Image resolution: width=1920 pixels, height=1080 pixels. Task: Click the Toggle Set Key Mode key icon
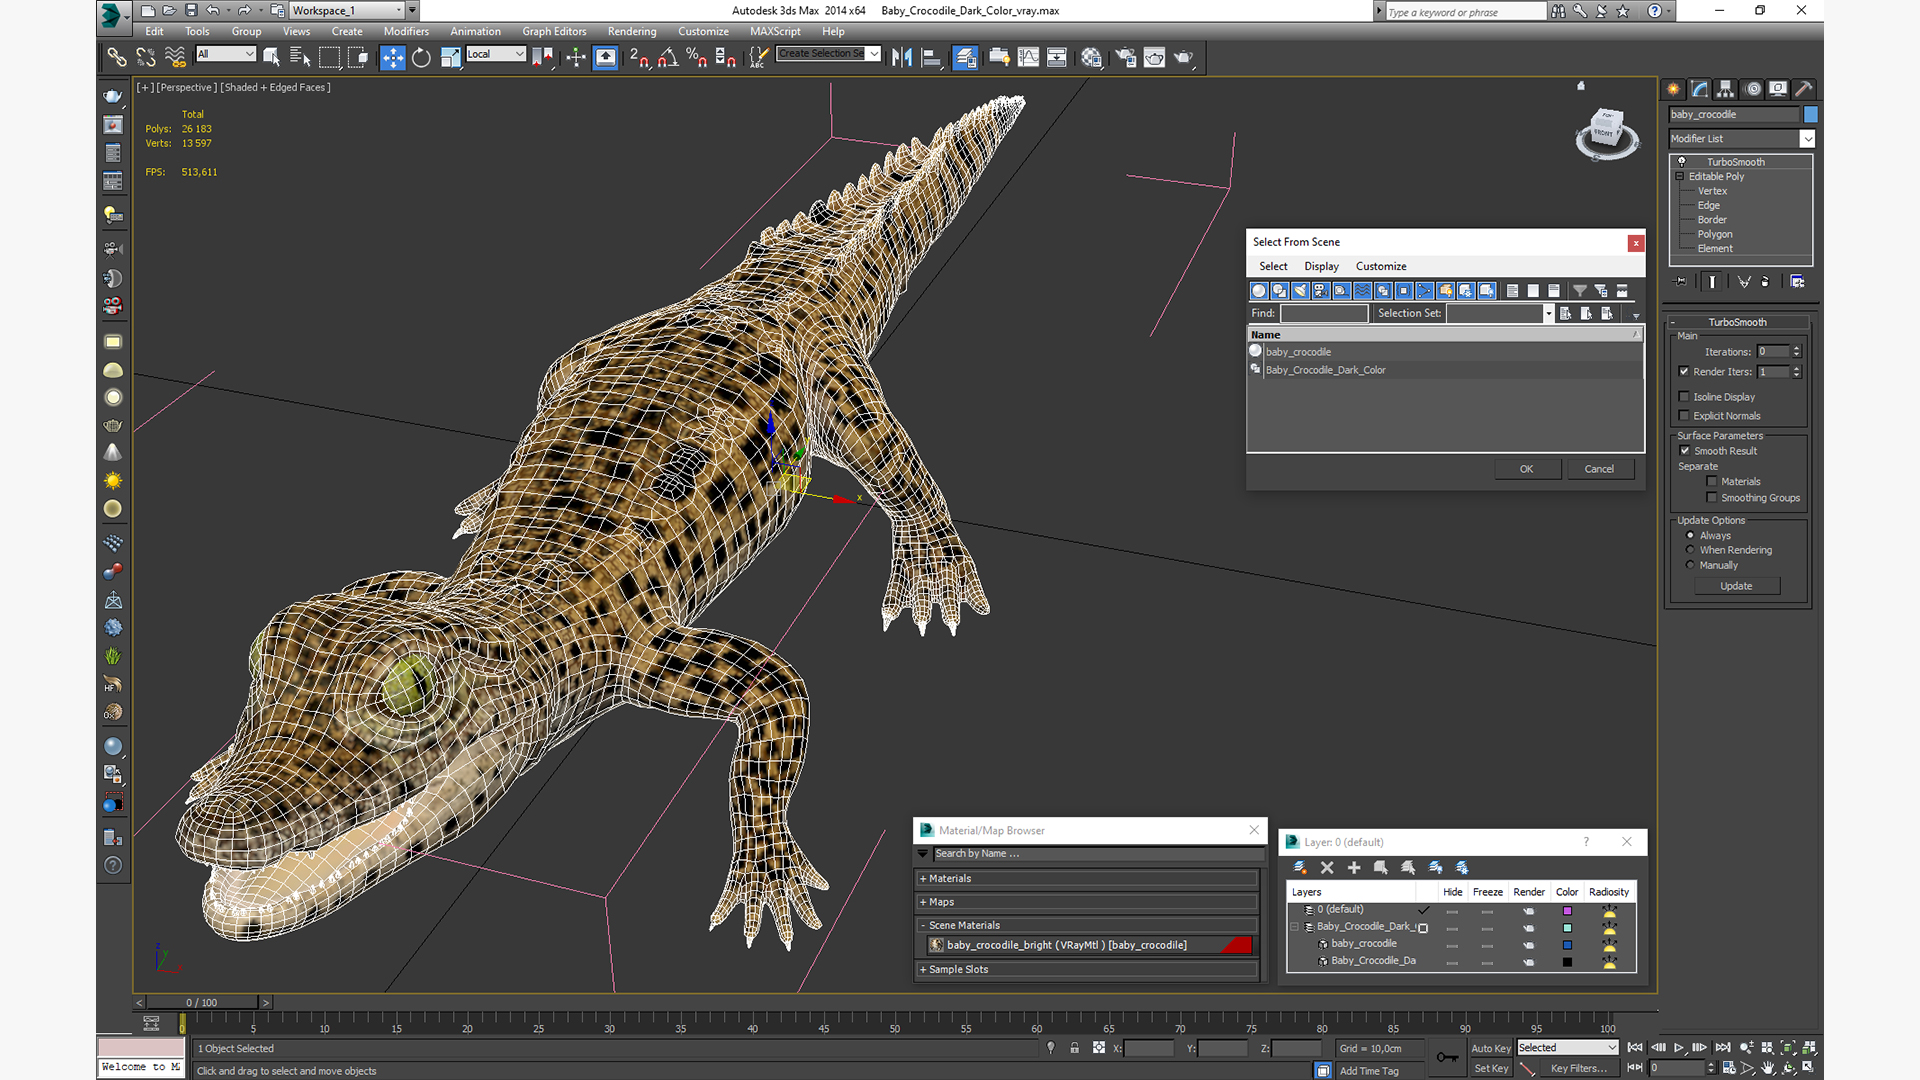pyautogui.click(x=1446, y=1057)
